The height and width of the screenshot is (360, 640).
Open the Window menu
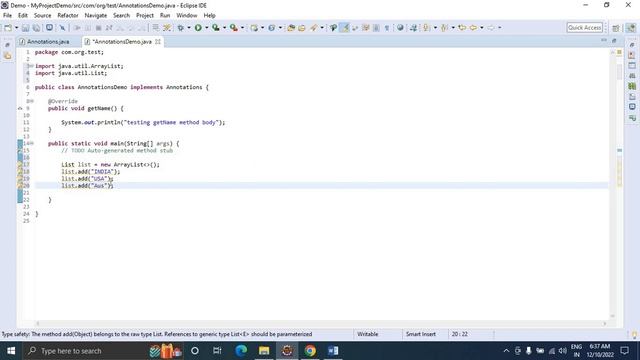pyautogui.click(x=187, y=16)
